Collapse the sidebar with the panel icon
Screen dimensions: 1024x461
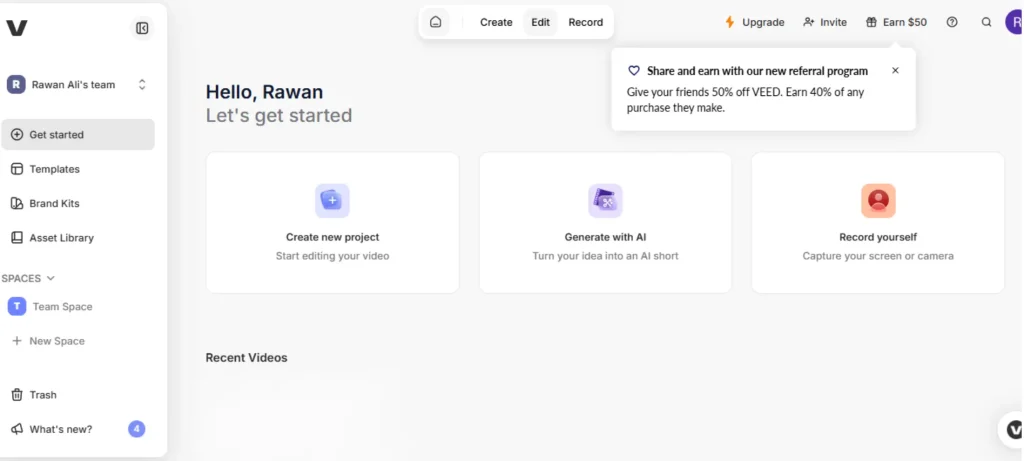[142, 28]
